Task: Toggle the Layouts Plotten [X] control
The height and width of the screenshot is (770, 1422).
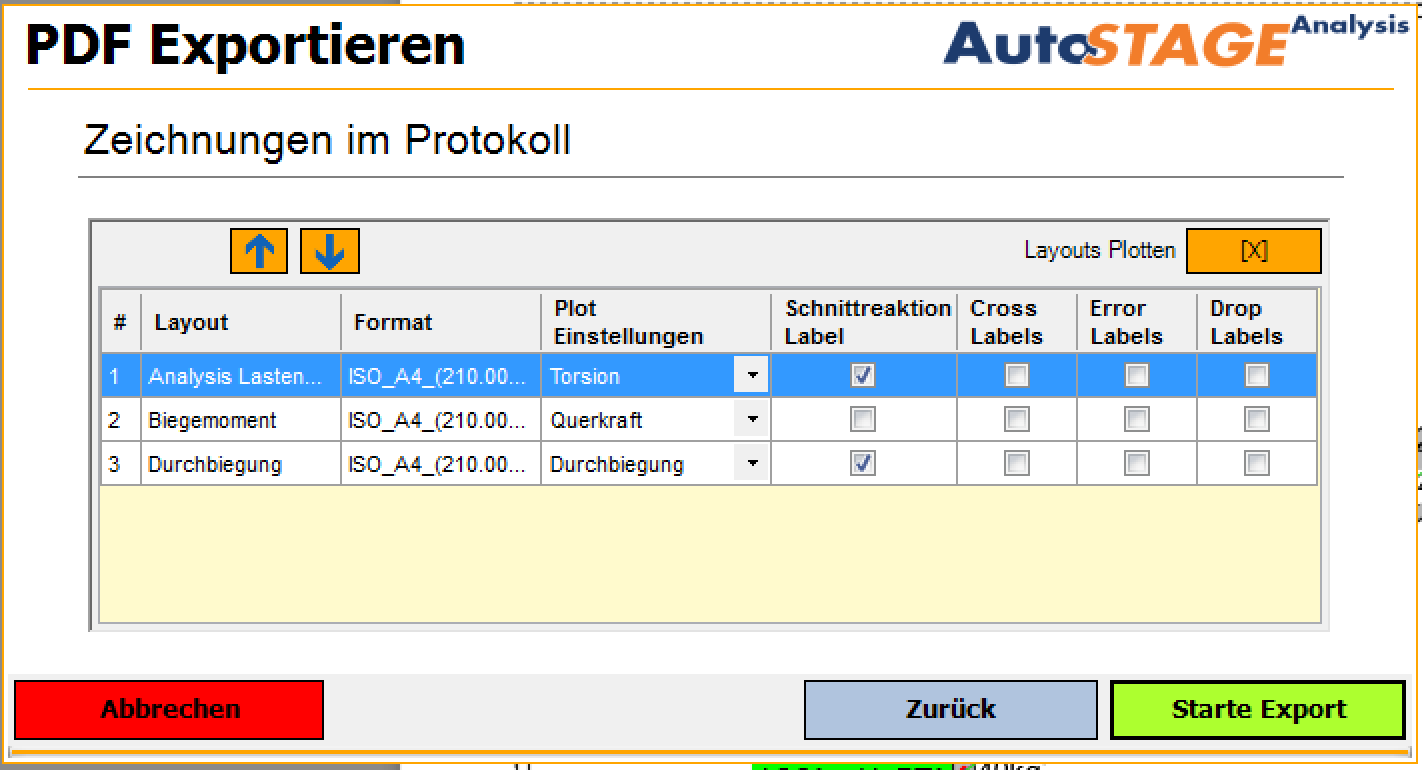Action: (1253, 250)
